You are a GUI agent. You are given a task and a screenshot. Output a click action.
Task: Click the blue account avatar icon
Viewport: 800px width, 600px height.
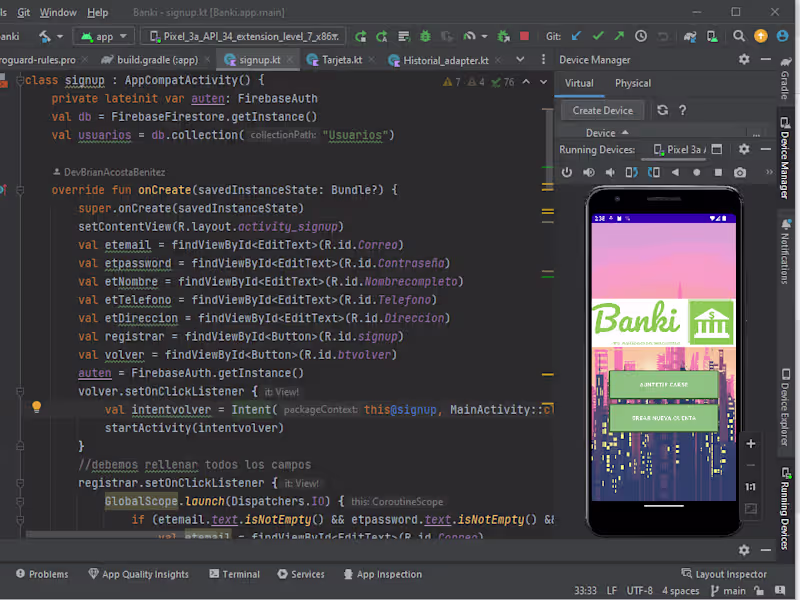(782, 36)
